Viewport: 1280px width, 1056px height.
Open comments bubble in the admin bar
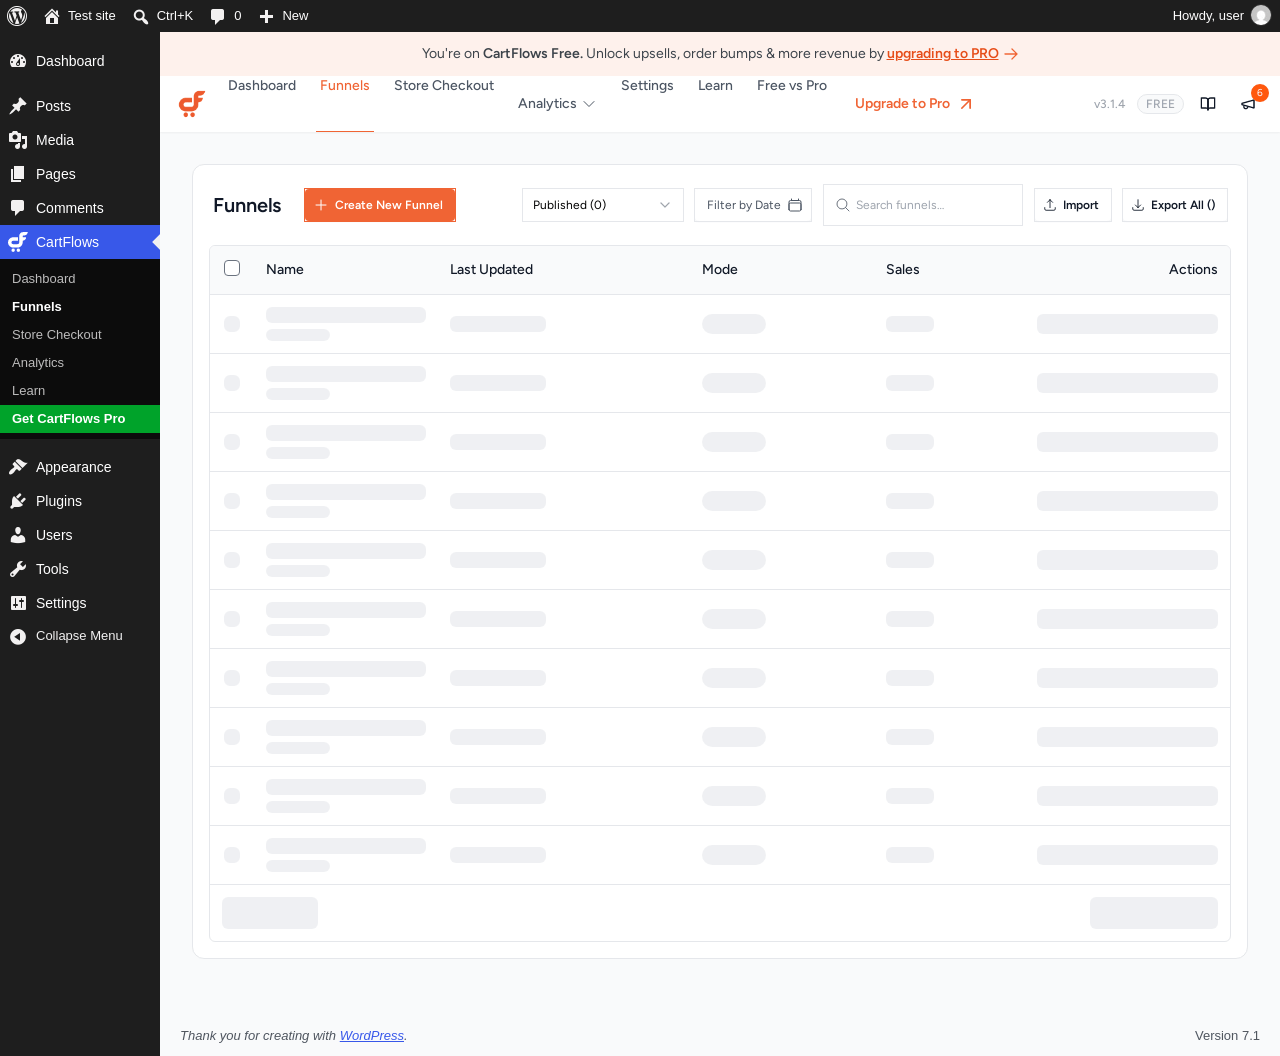pos(226,16)
